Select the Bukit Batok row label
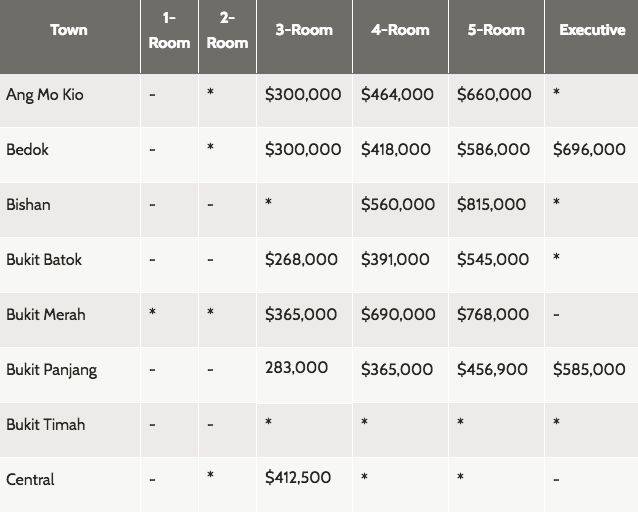Viewport: 638px width, 512px height. point(44,260)
